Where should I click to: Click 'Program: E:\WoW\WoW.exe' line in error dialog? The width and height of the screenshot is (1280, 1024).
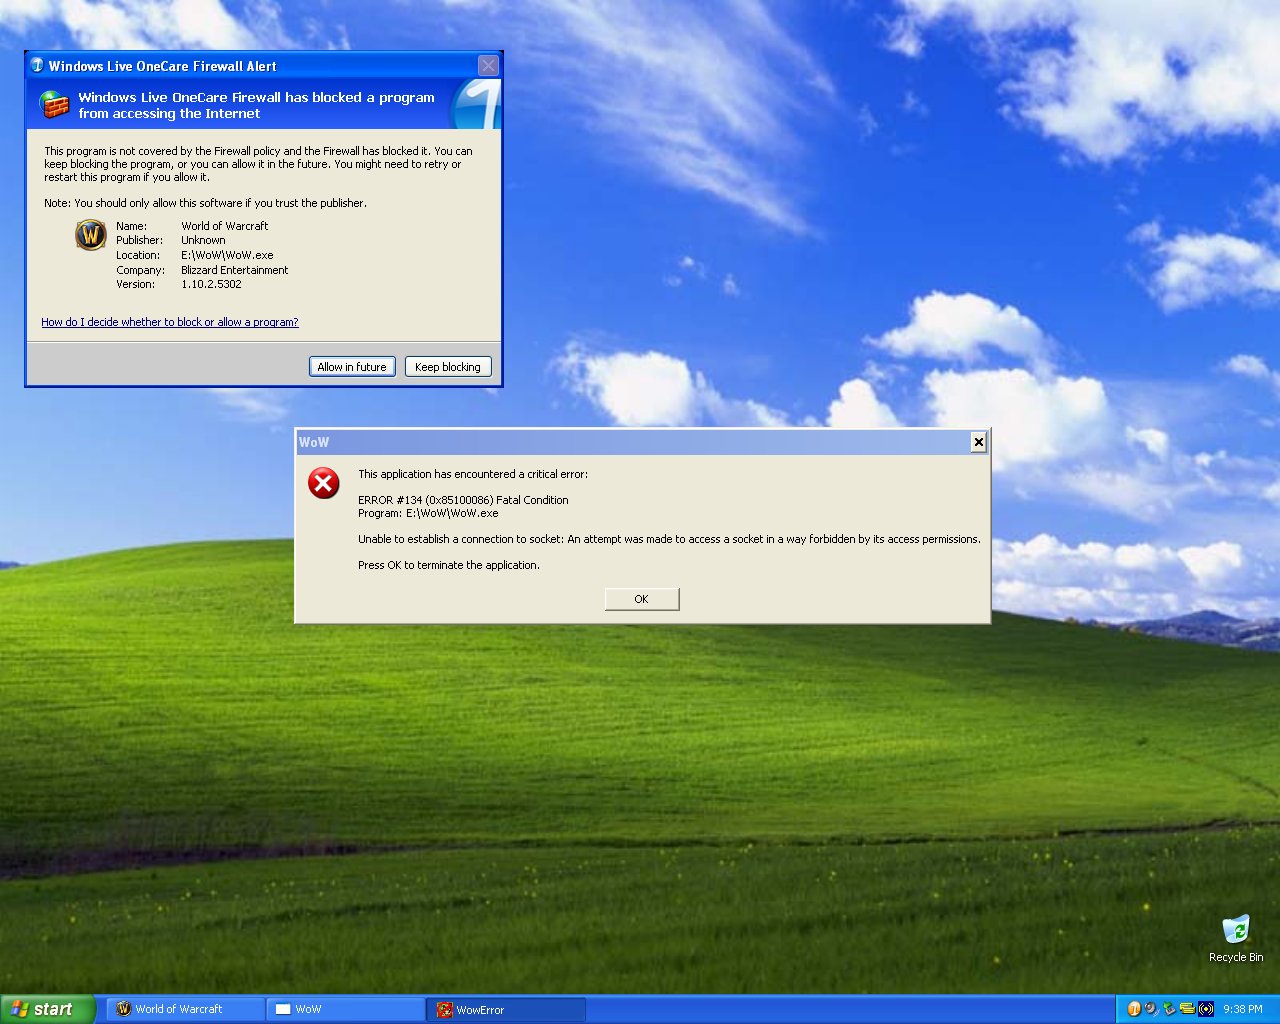click(428, 513)
